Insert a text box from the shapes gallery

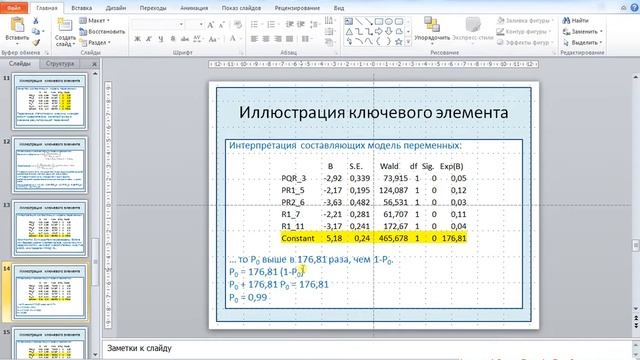tap(349, 21)
